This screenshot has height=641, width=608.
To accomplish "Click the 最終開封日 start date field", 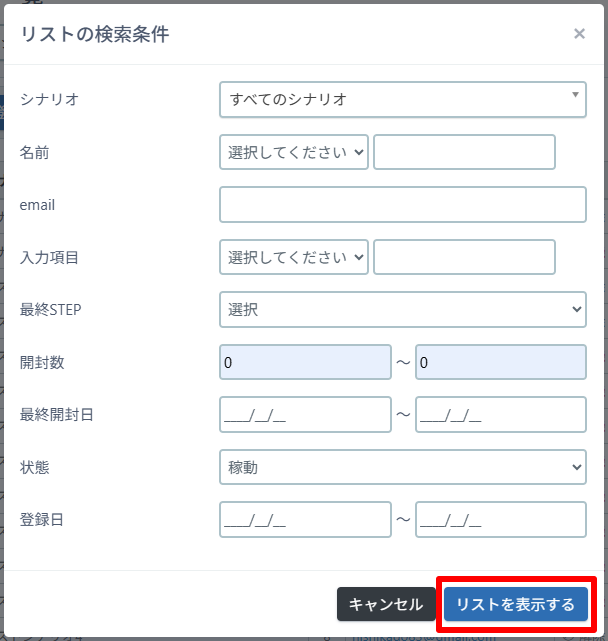I will coord(305,414).
